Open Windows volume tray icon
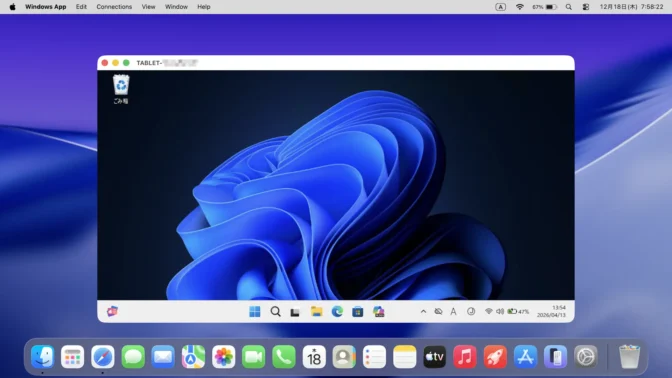 click(500, 312)
